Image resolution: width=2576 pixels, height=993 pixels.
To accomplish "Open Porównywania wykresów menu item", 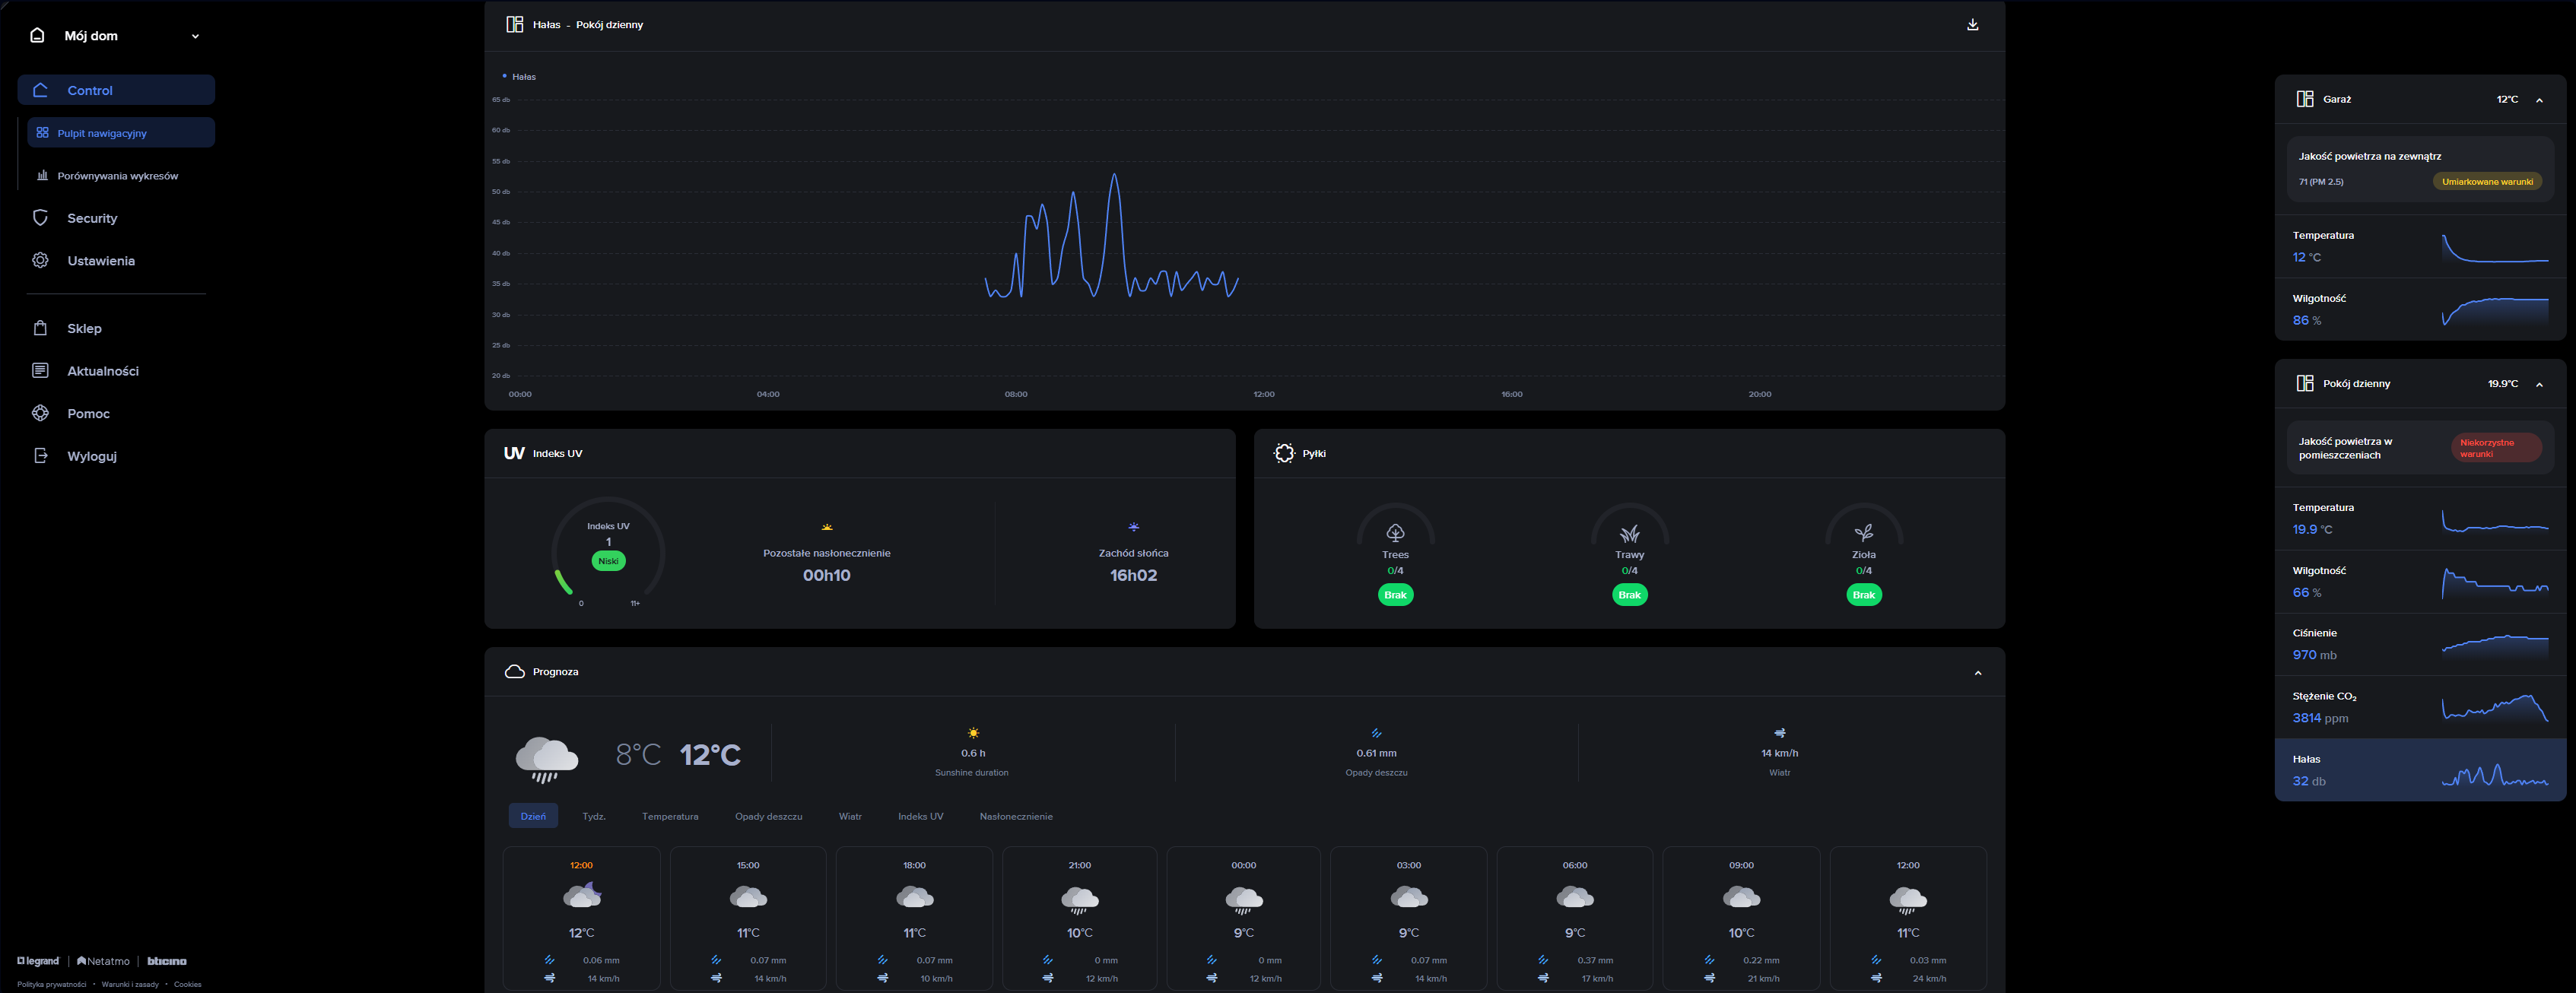I will click(x=117, y=176).
